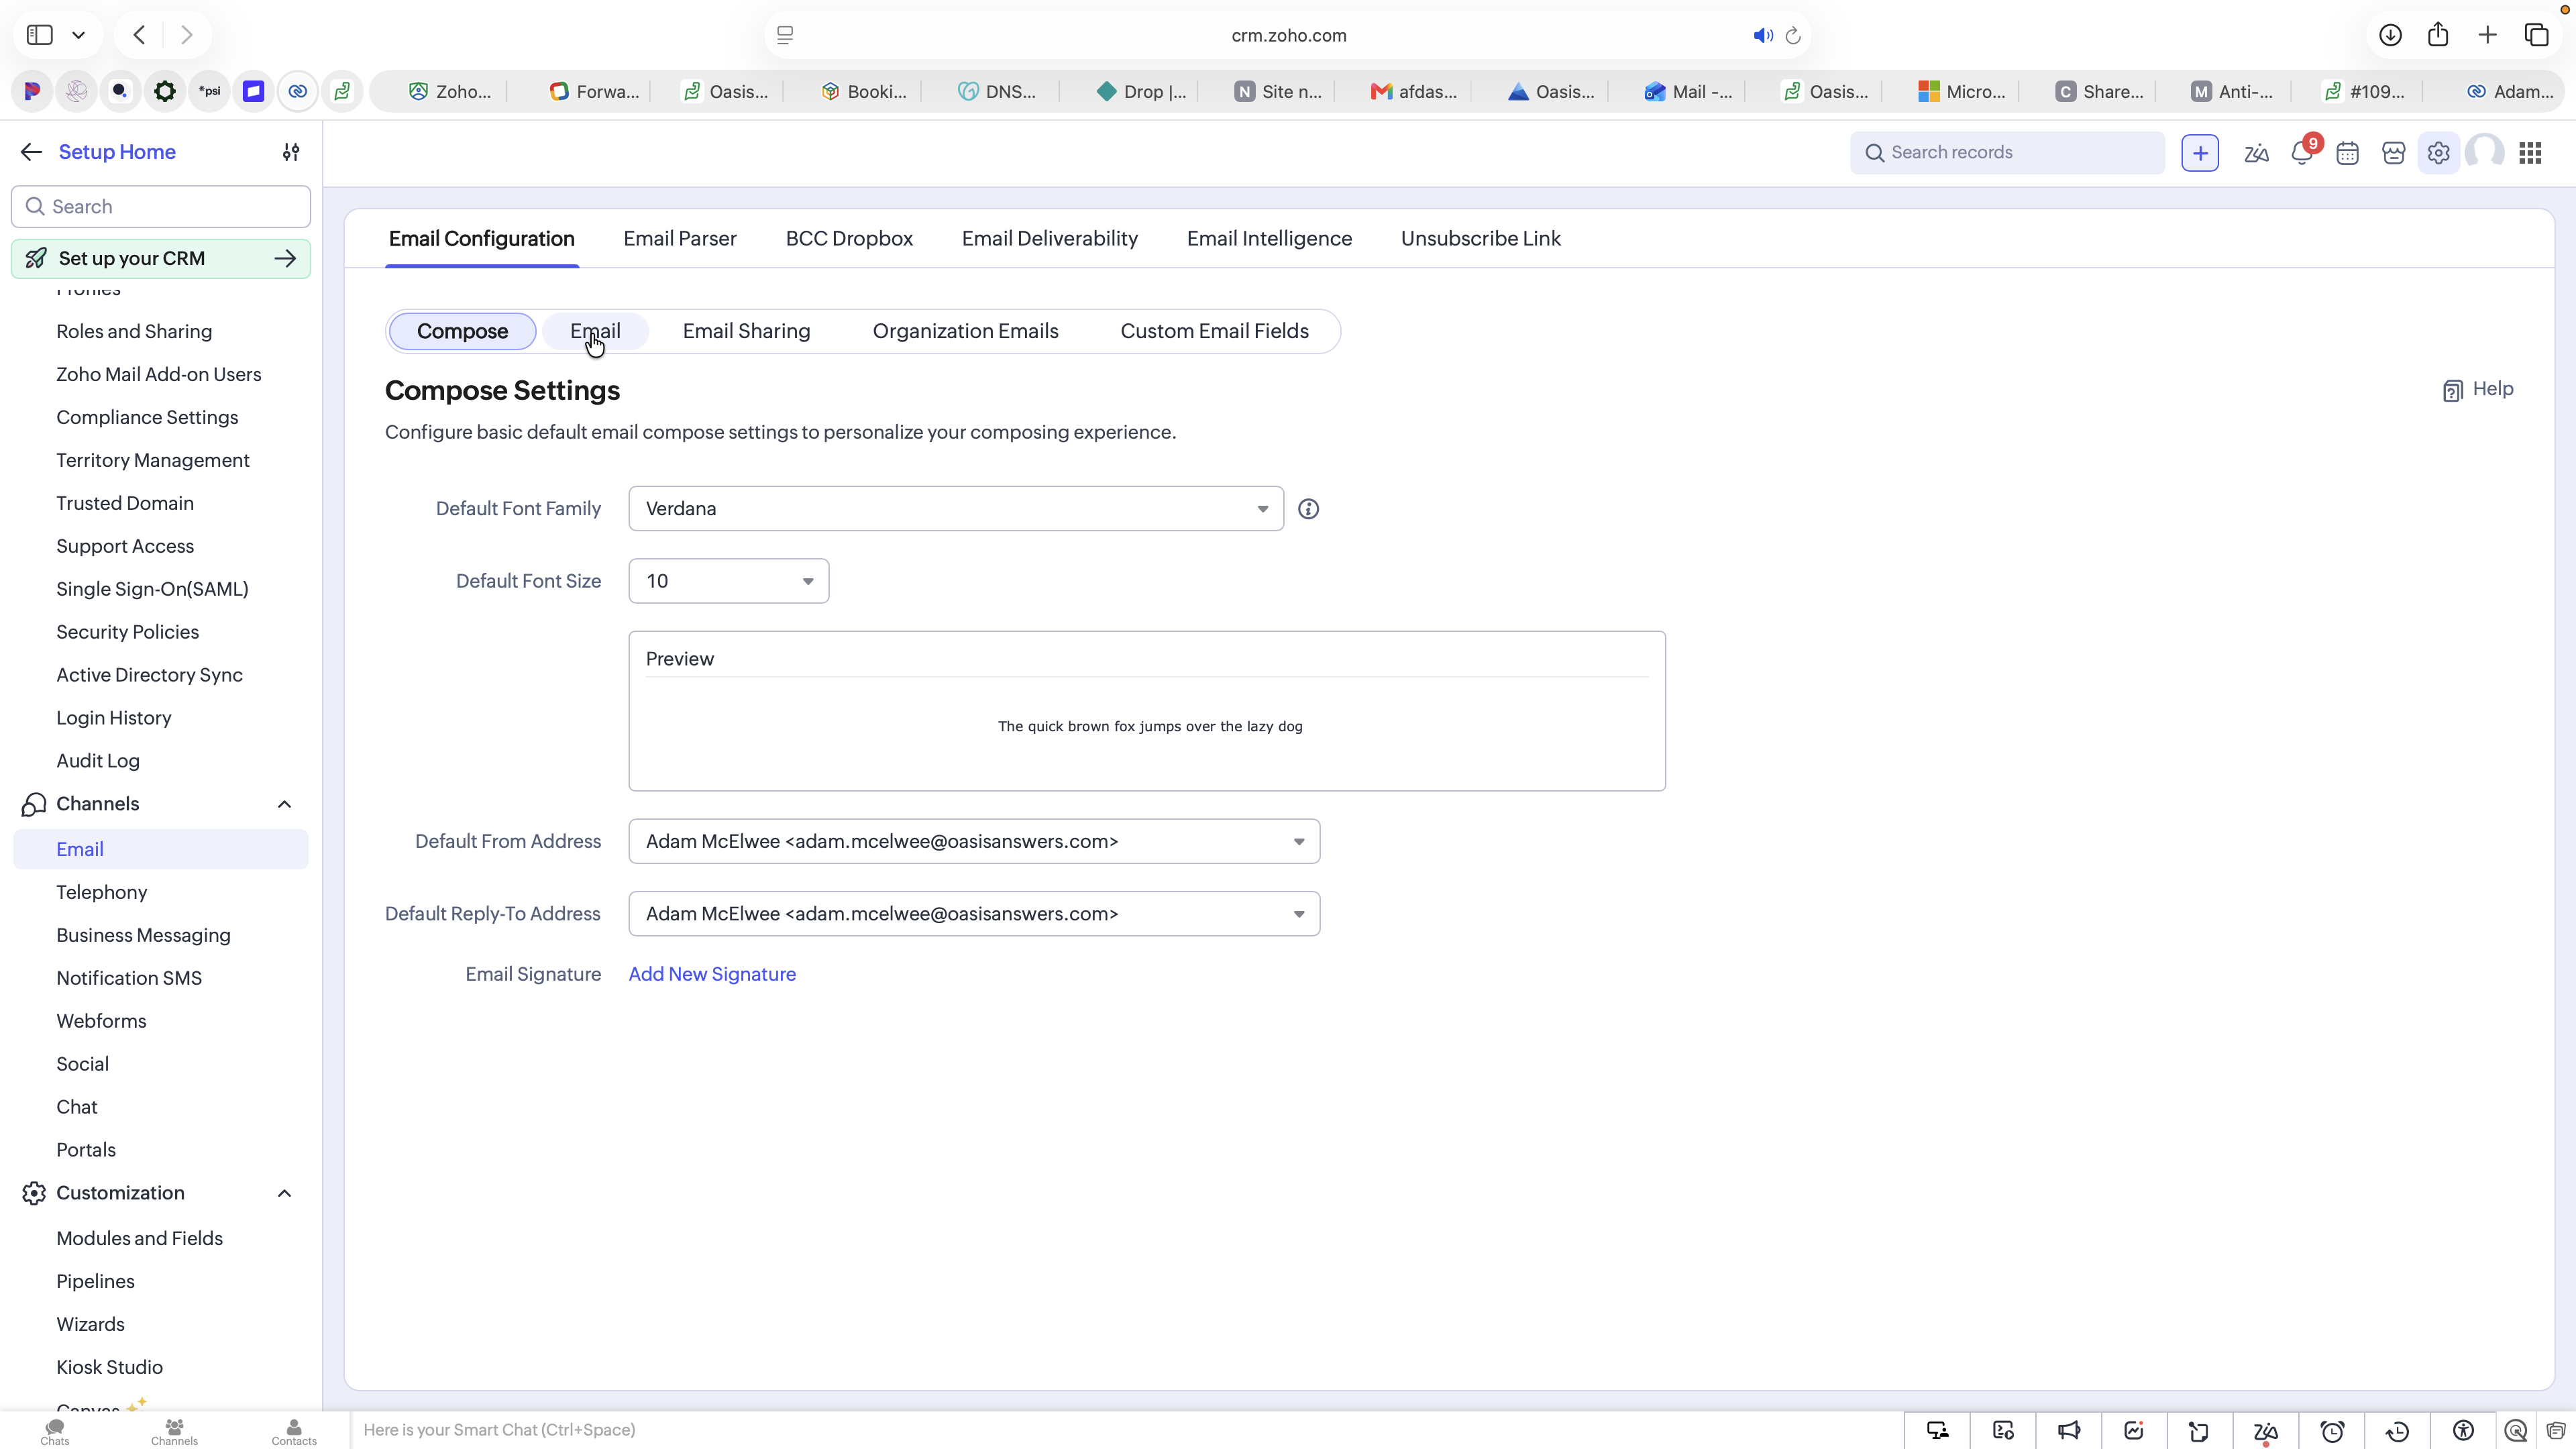This screenshot has height=1449, width=2576.
Task: Click the megaphone announcements icon
Action: pyautogui.click(x=2069, y=1431)
